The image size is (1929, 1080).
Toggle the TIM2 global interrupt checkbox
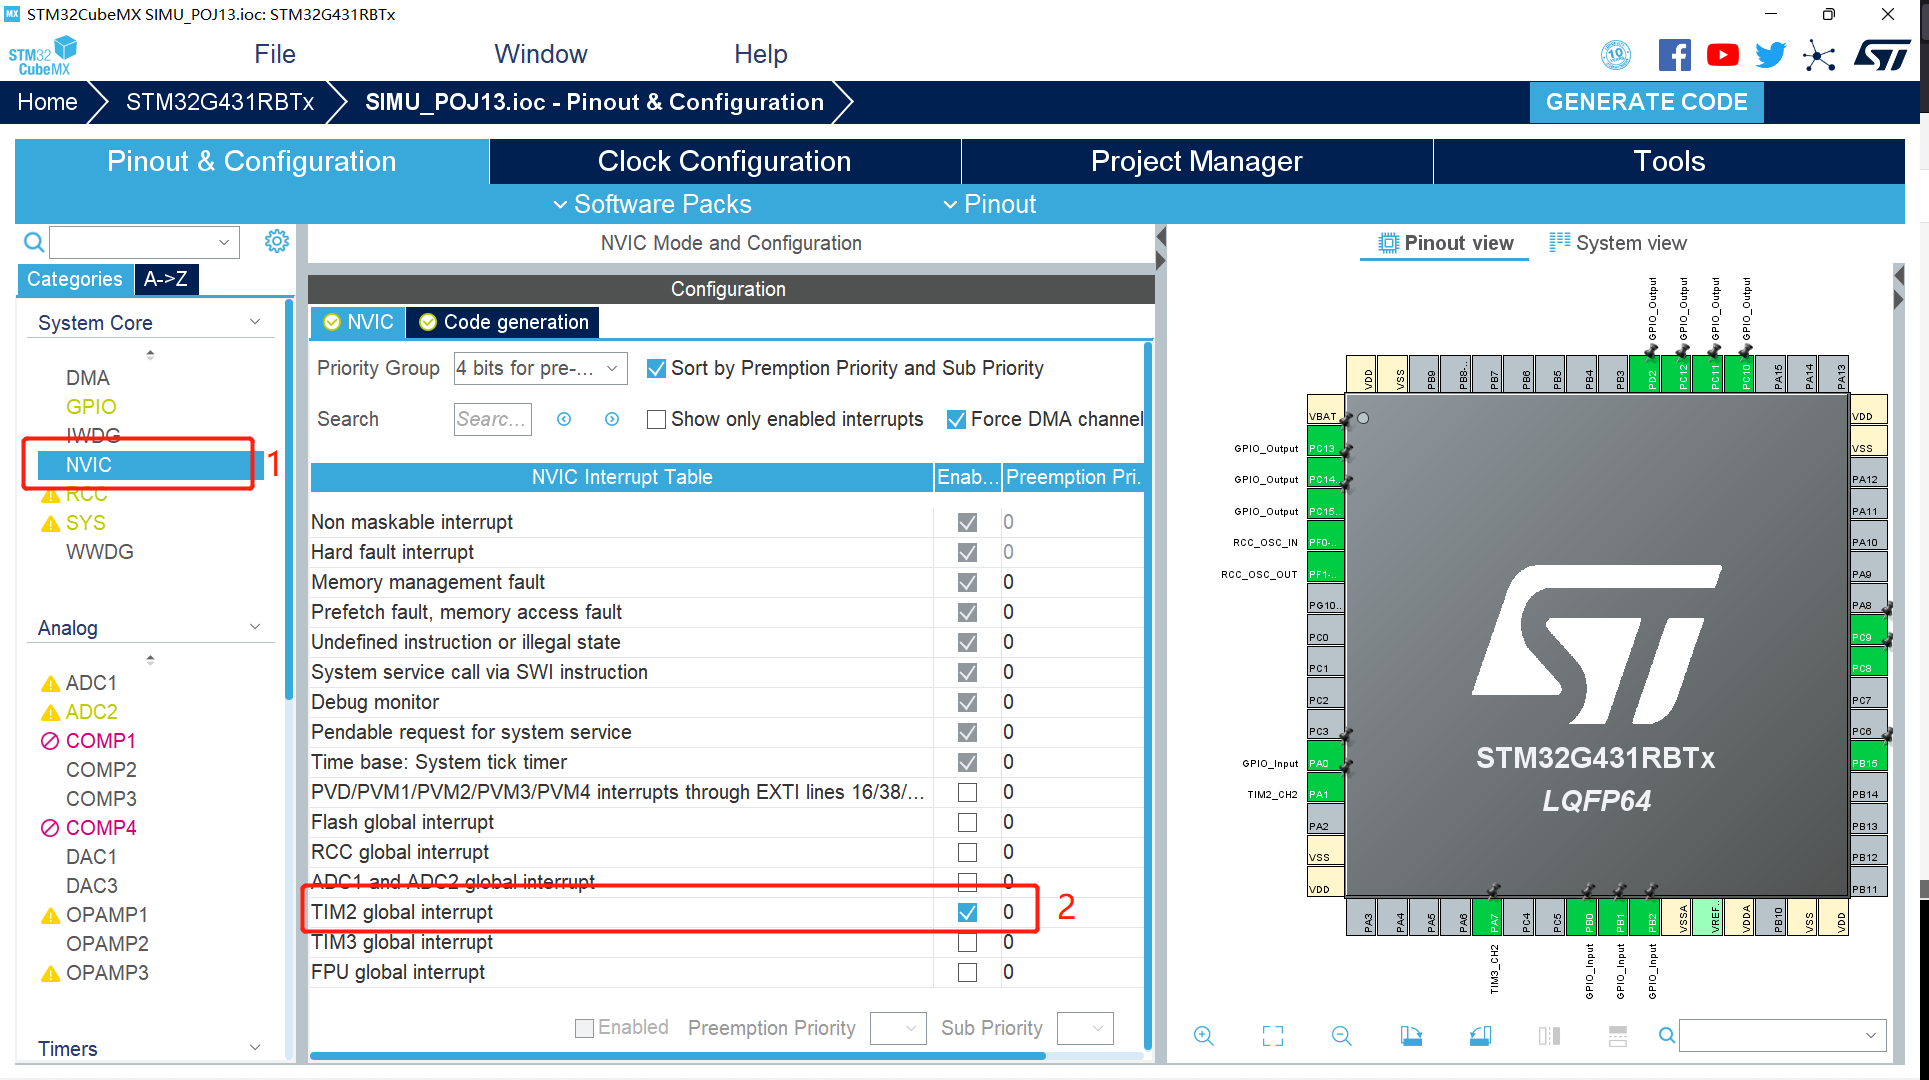967,912
